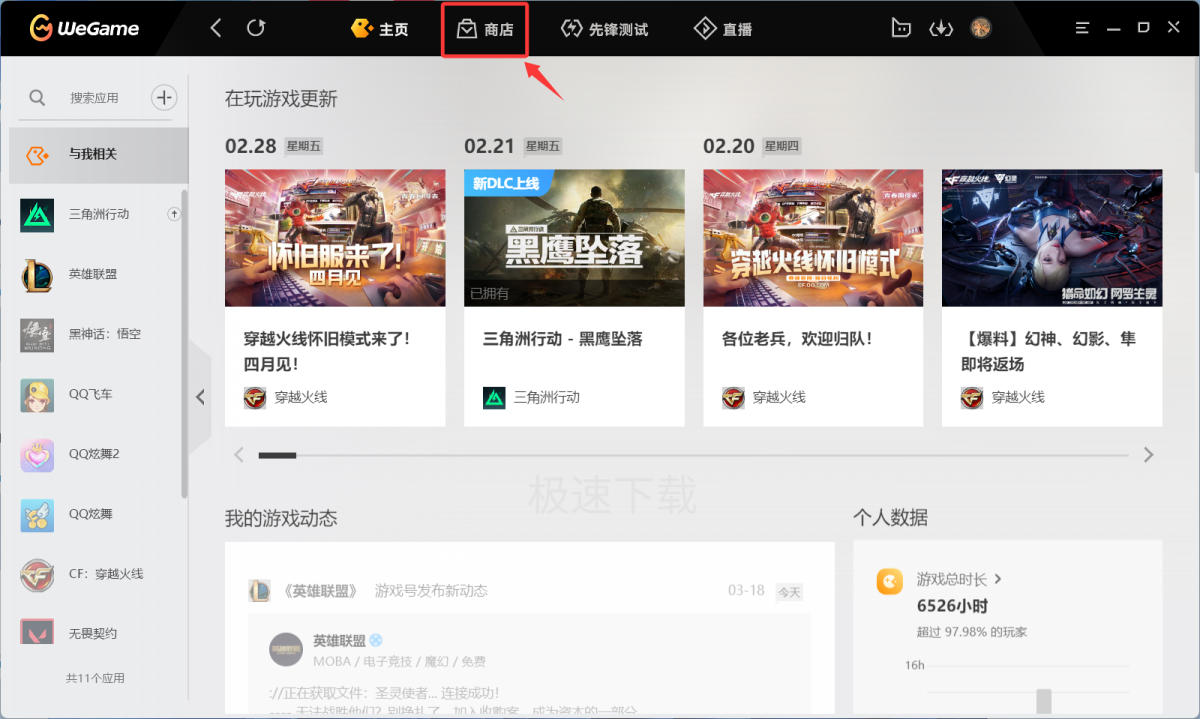Select 与我相关 in the sidebar
This screenshot has width=1200, height=719.
(x=99, y=155)
